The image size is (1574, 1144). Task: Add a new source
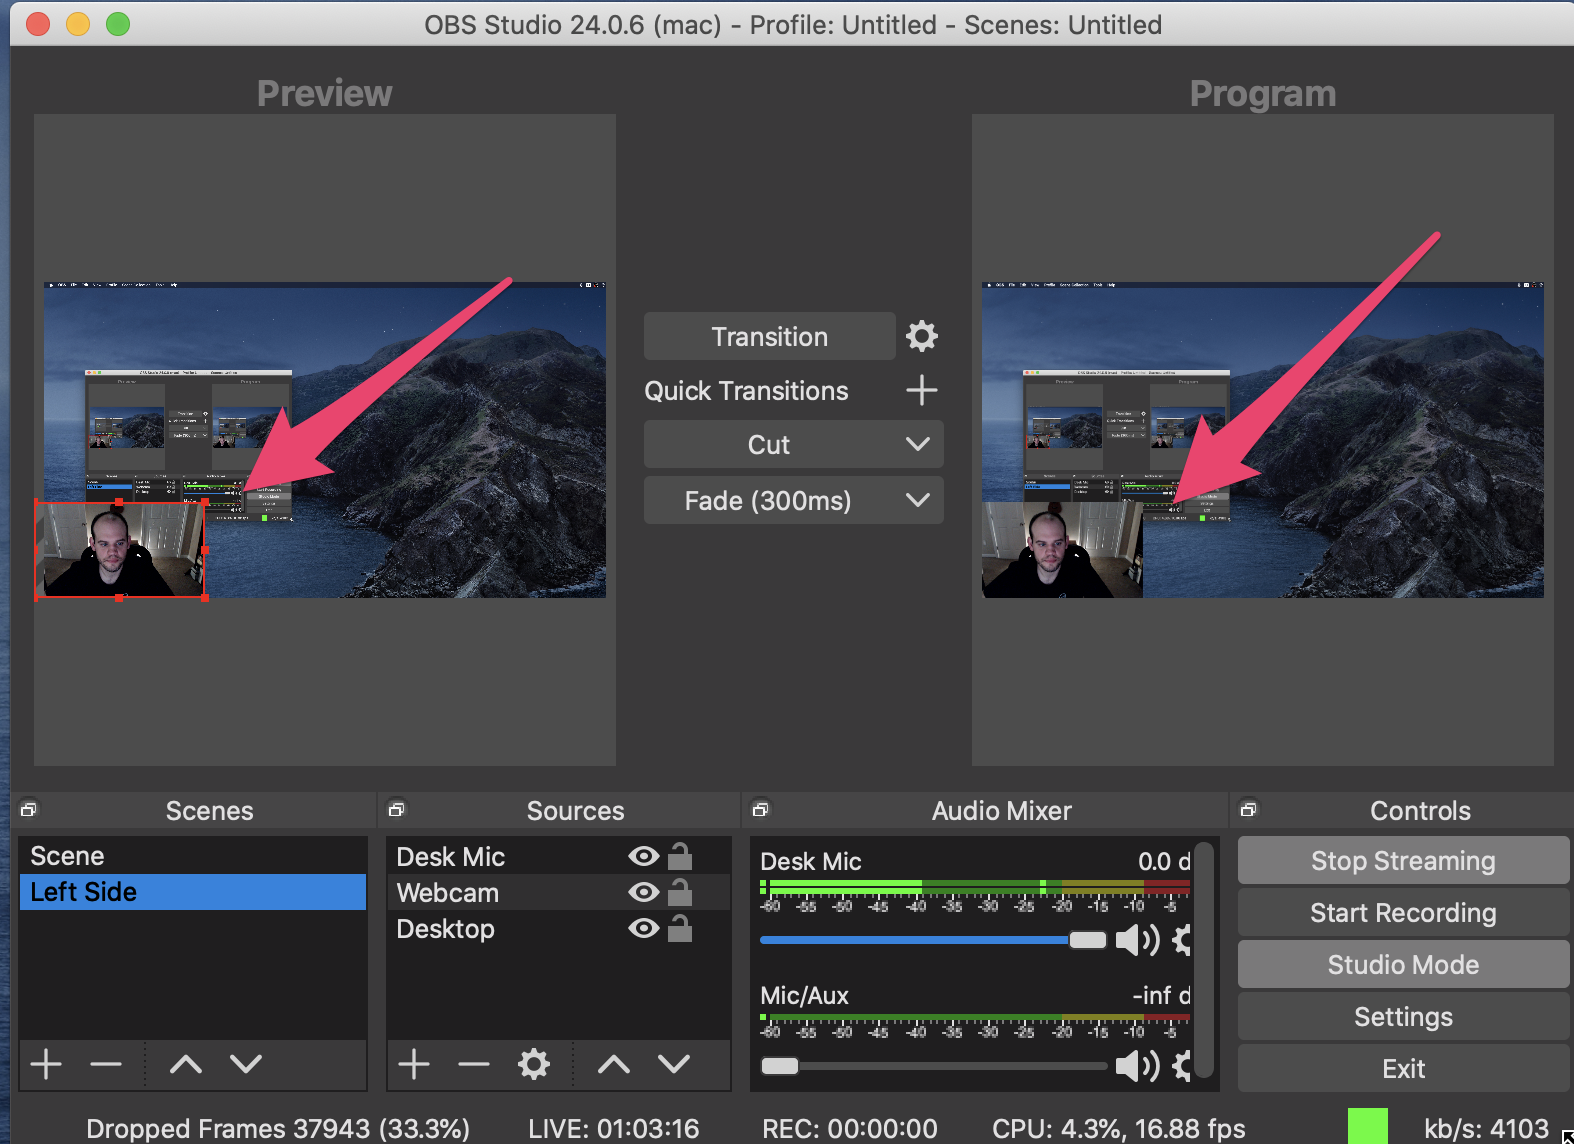pos(414,1064)
